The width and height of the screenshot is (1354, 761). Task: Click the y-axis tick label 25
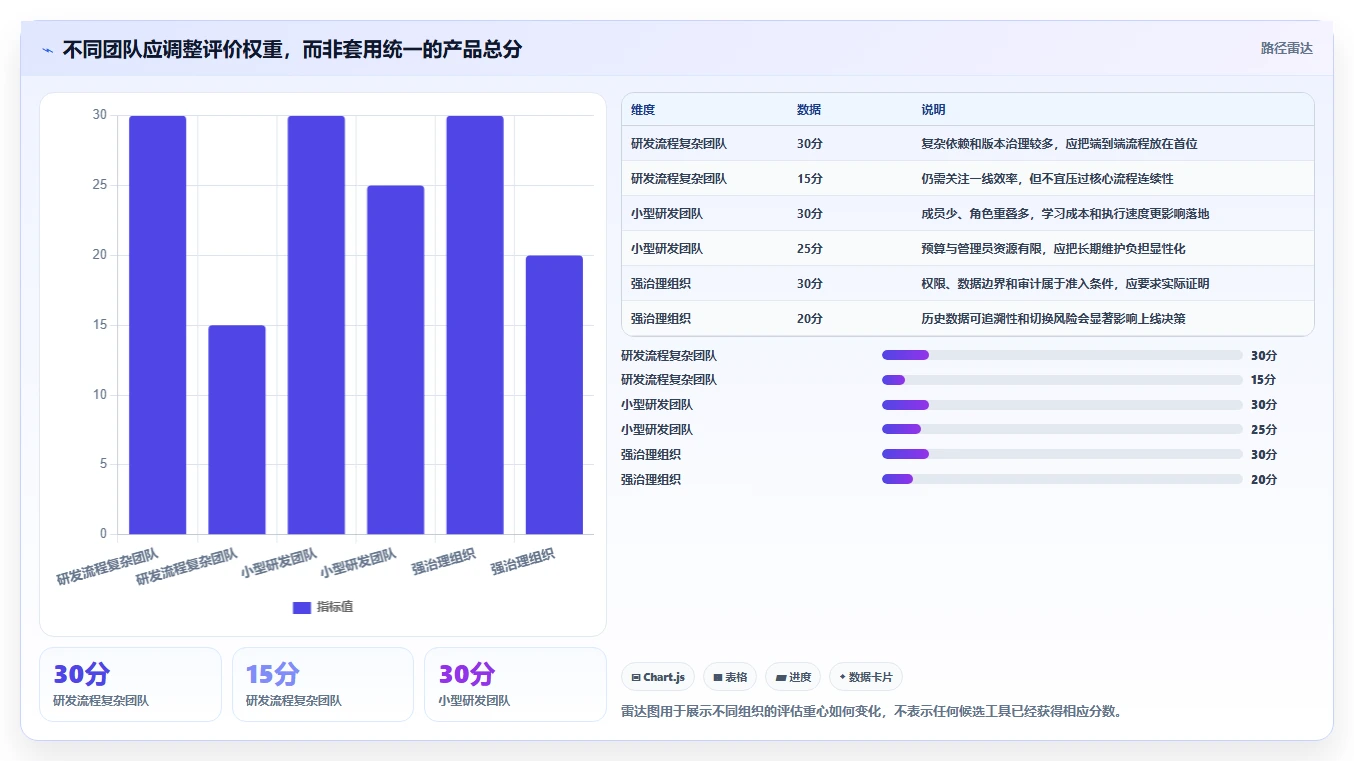pyautogui.click(x=99, y=185)
